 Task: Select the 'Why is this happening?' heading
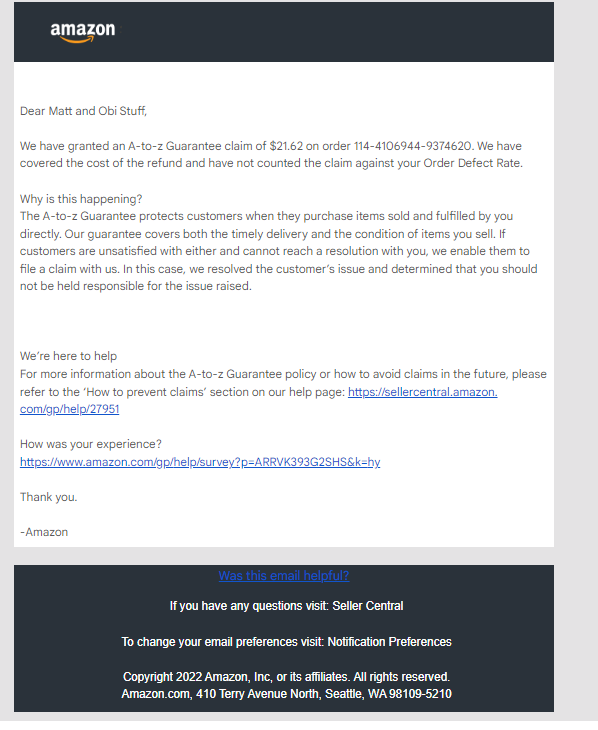(x=81, y=199)
